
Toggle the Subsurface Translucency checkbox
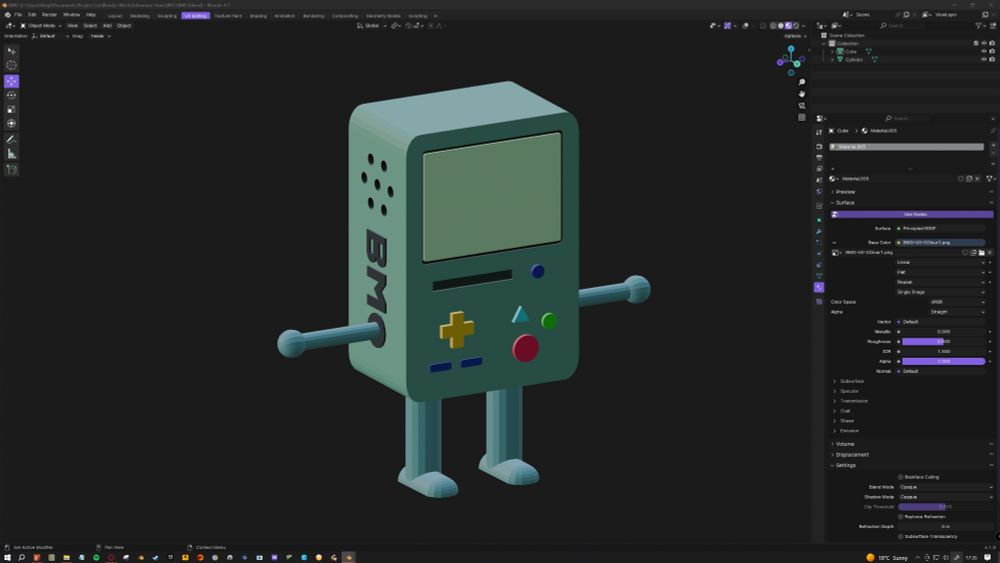(x=900, y=536)
